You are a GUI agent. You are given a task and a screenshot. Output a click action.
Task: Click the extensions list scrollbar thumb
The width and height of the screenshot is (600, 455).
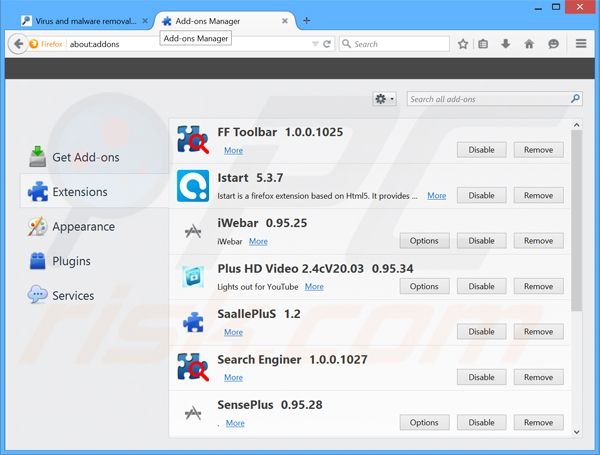[x=577, y=220]
